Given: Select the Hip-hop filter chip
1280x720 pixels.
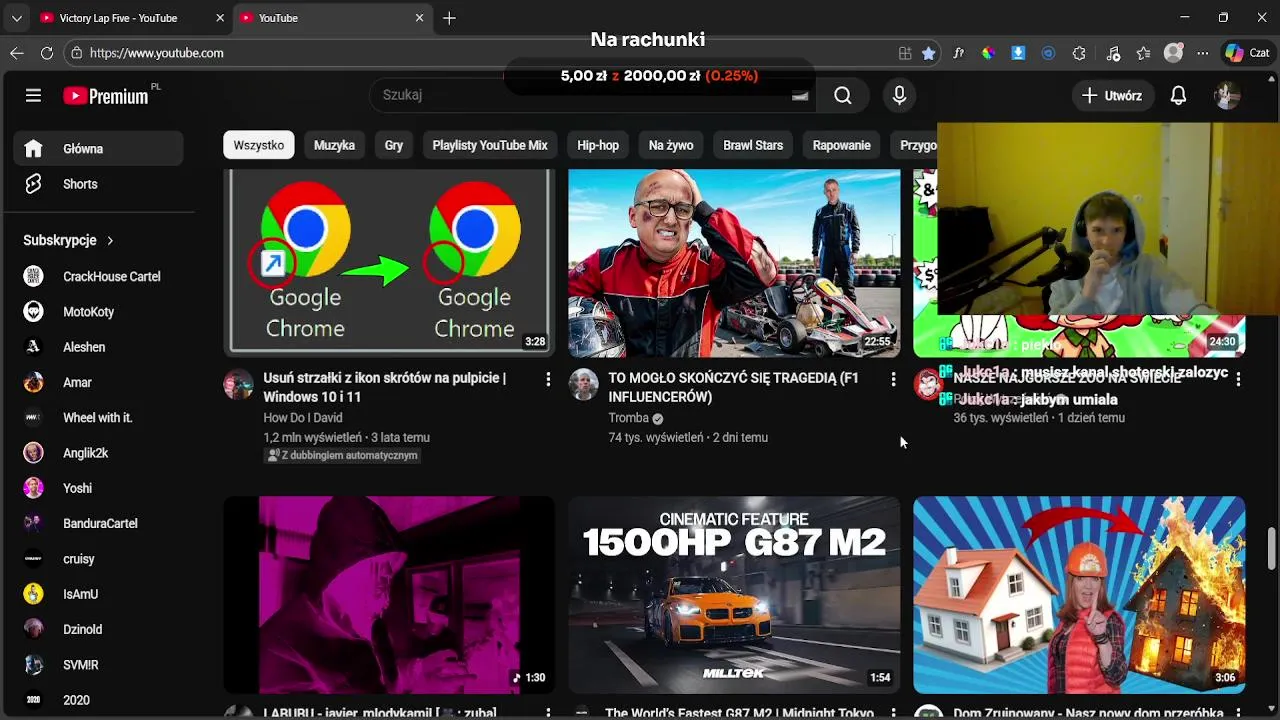Looking at the screenshot, I should (598, 145).
